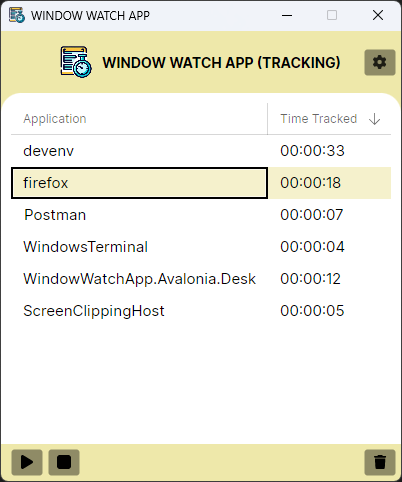Click the WINDOW WATCH APP (TRACKING) heading
This screenshot has width=402, height=482.
click(x=221, y=62)
